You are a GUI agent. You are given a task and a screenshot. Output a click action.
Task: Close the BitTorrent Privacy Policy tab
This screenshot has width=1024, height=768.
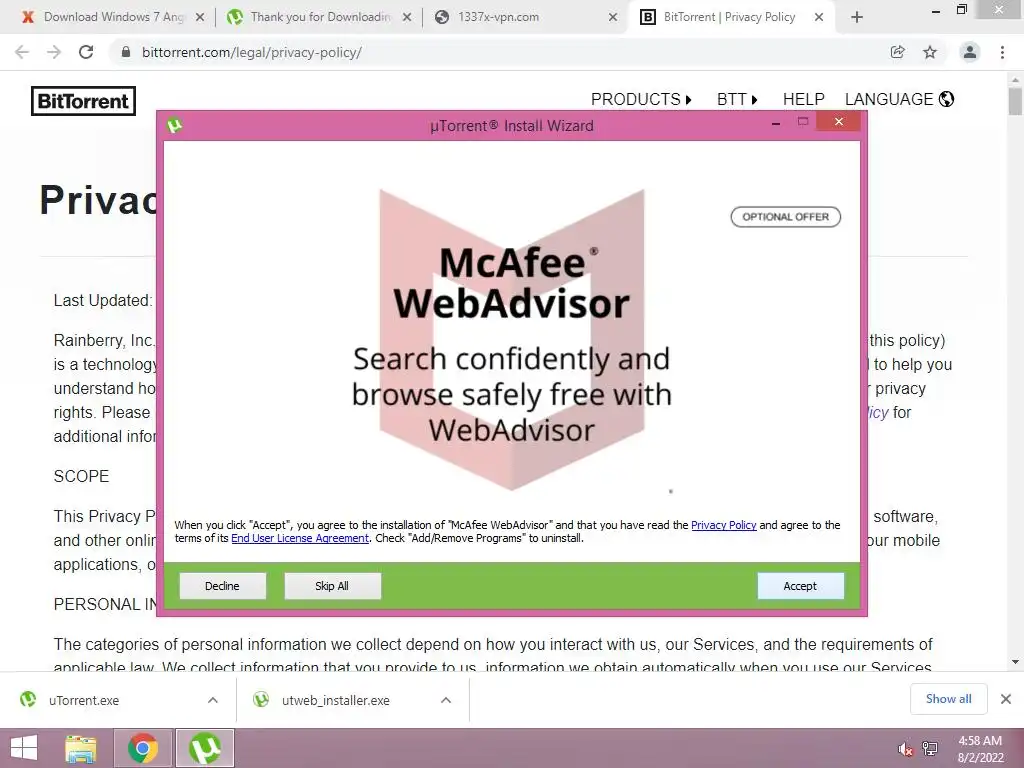[819, 17]
